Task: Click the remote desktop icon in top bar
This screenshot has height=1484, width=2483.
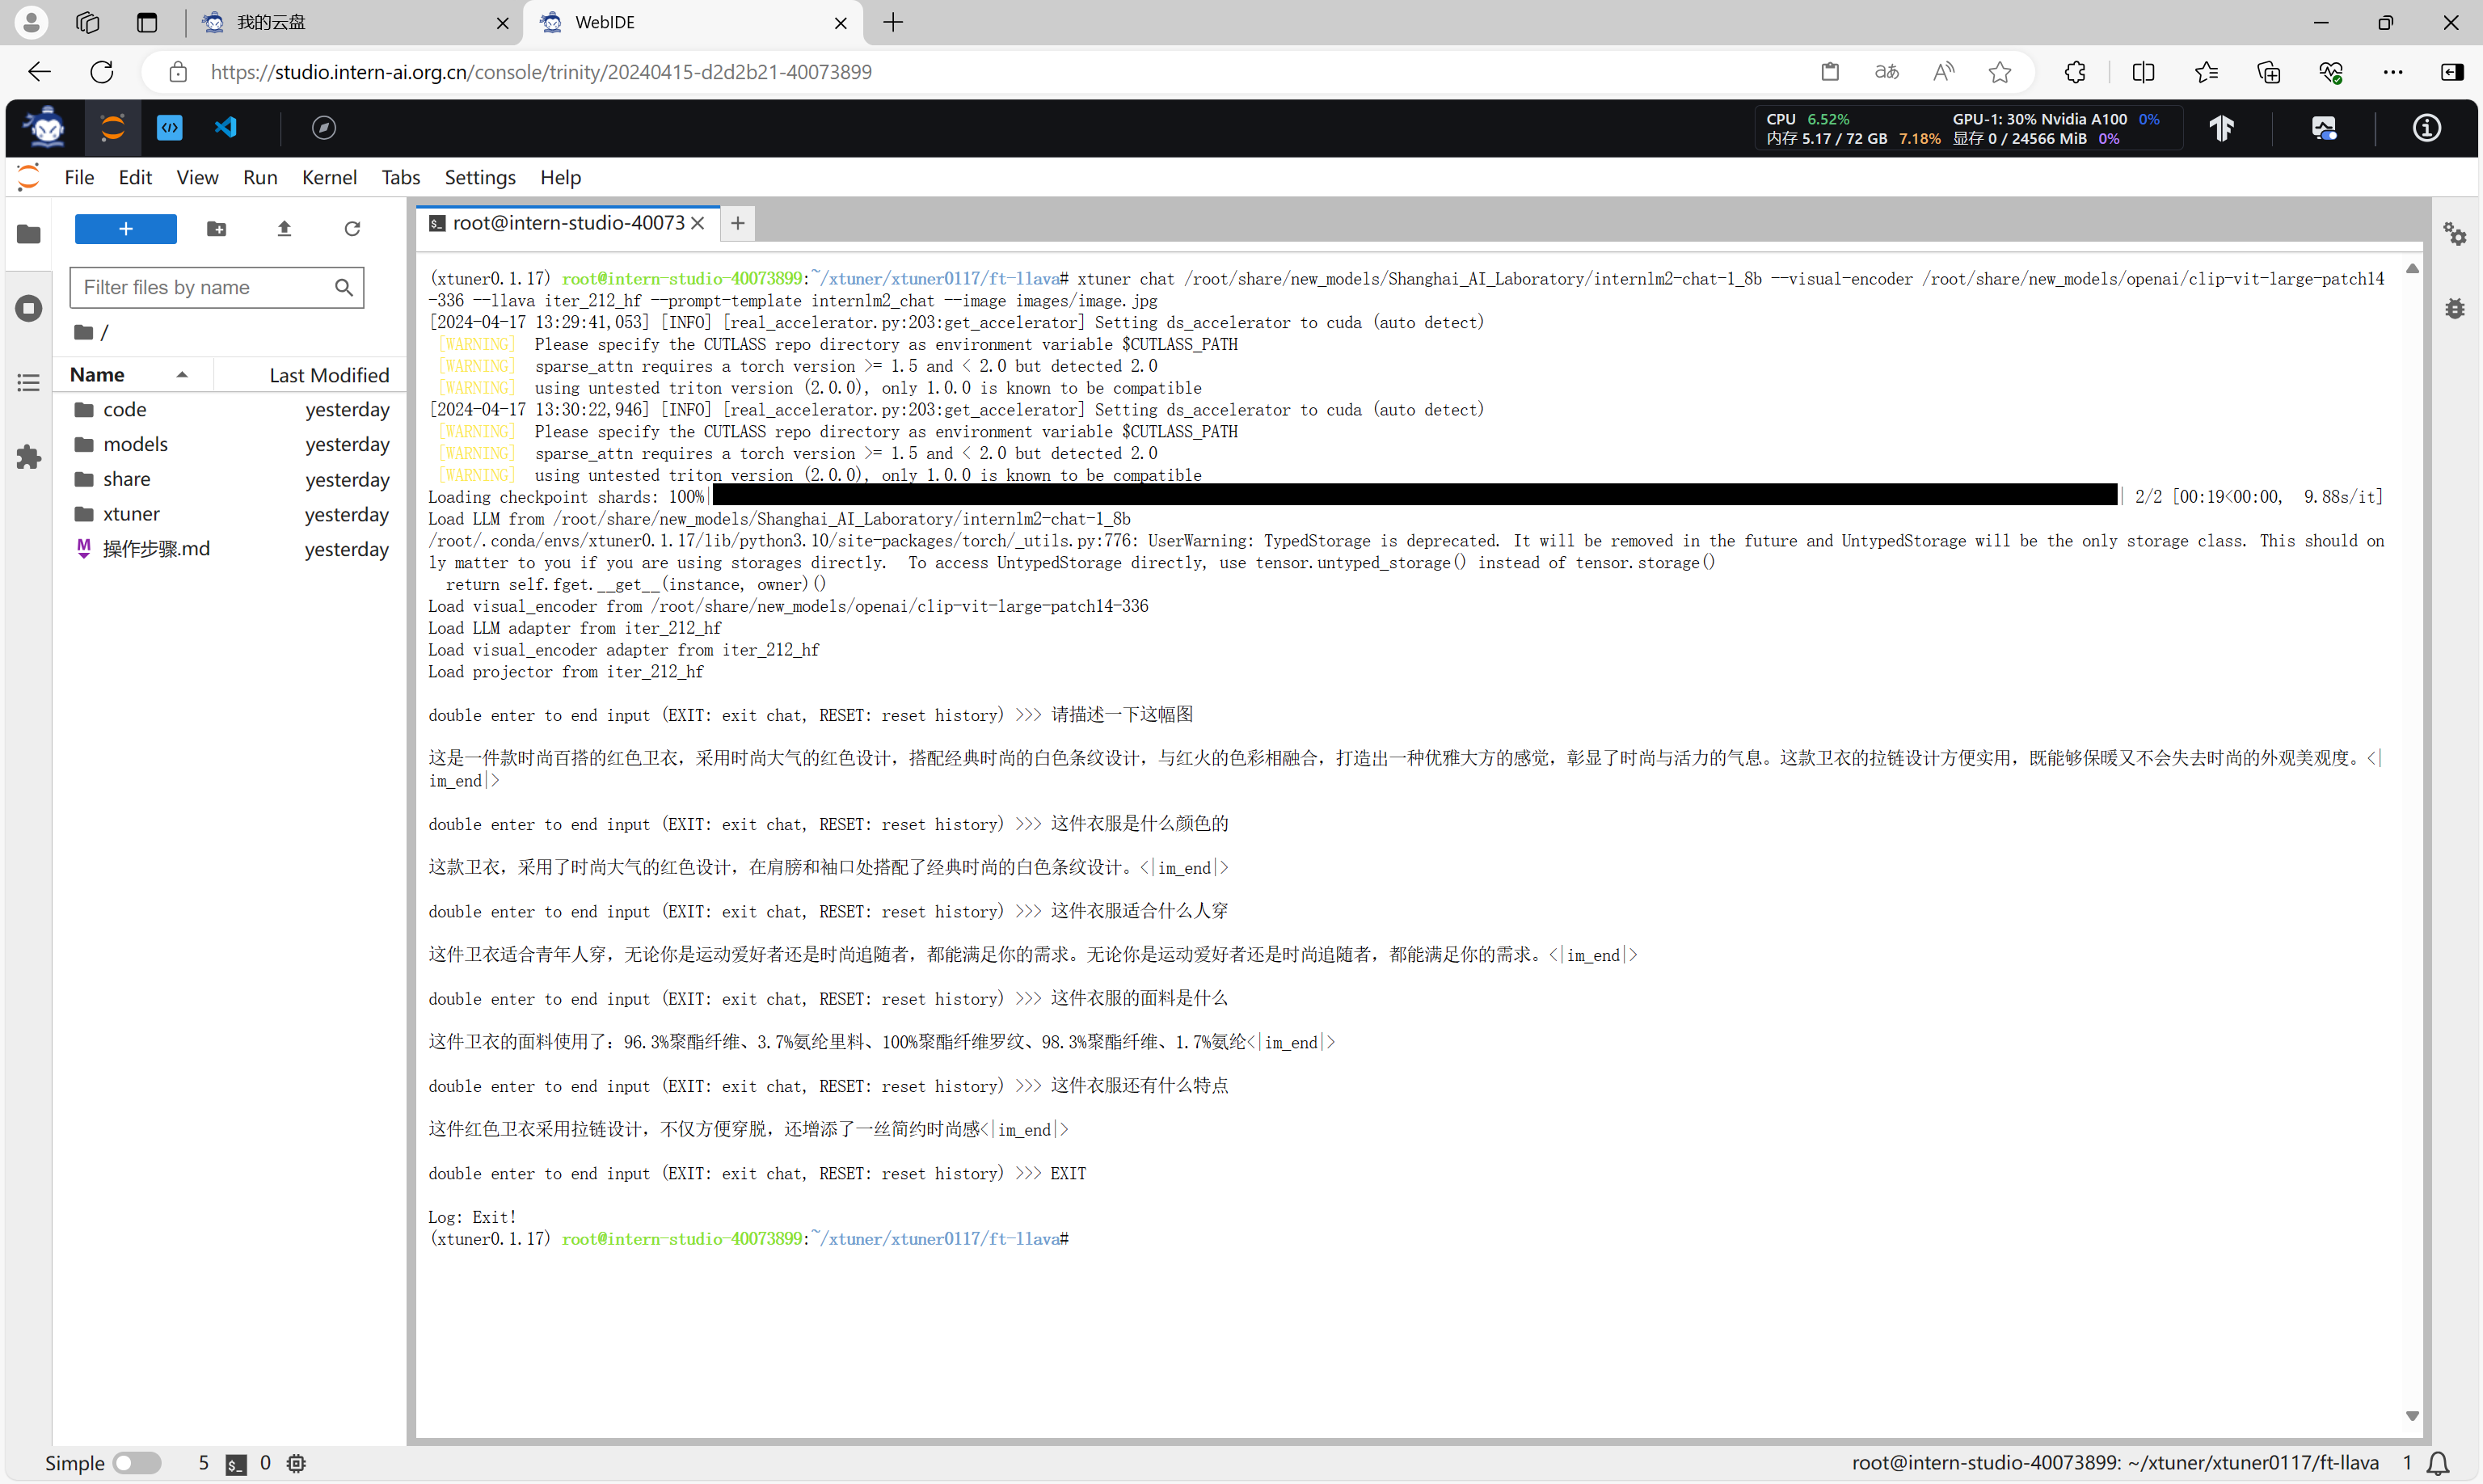Action: tap(2324, 128)
